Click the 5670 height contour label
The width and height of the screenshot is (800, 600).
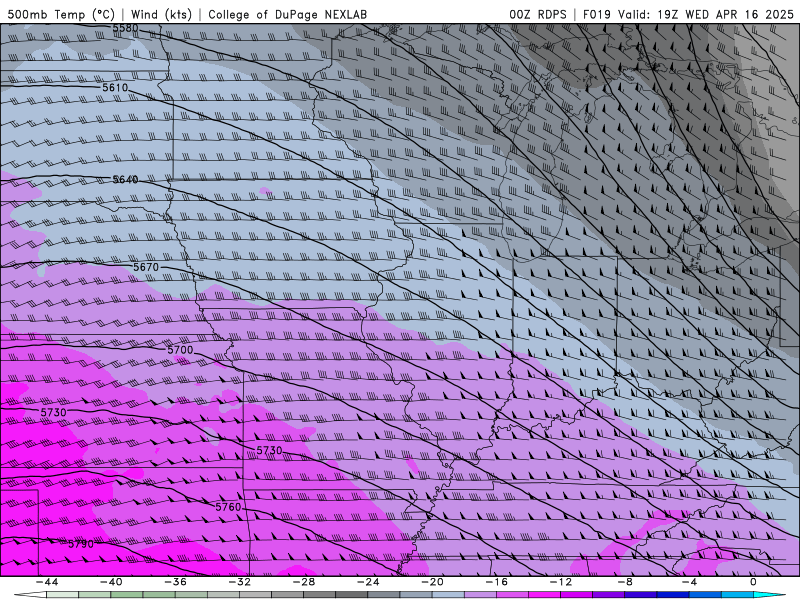coord(146,267)
